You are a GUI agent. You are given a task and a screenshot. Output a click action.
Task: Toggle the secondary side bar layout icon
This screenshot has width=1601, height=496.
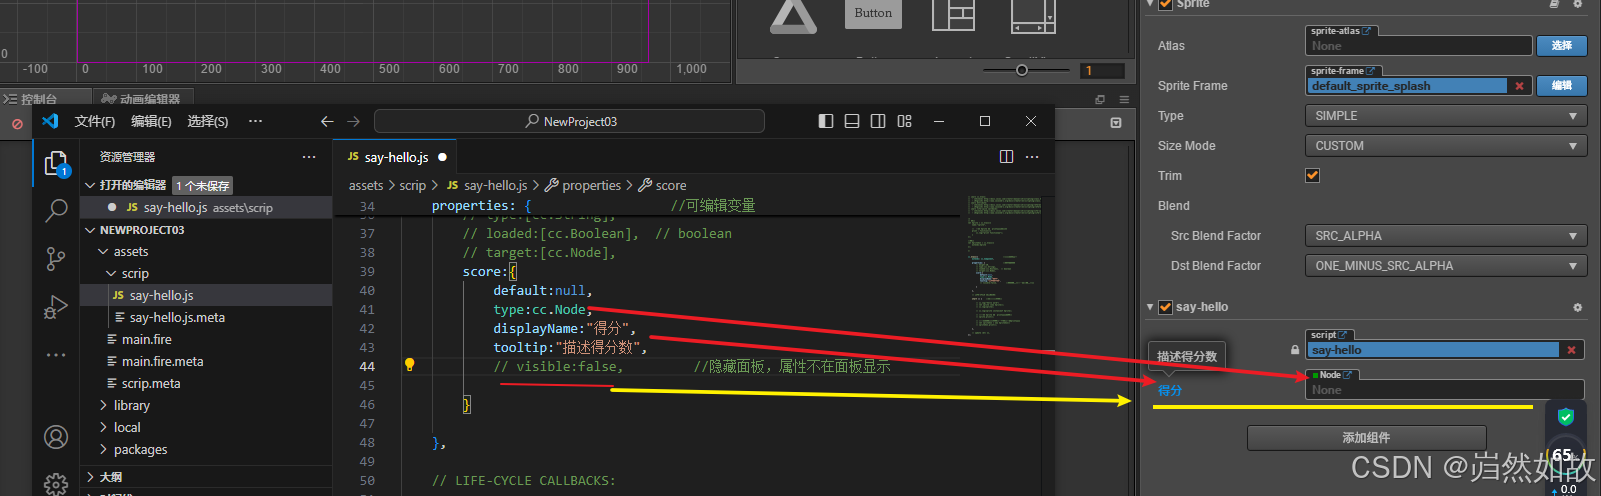pyautogui.click(x=878, y=121)
